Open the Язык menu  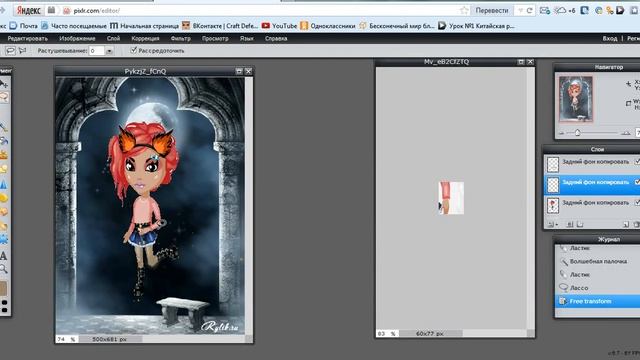click(x=247, y=39)
